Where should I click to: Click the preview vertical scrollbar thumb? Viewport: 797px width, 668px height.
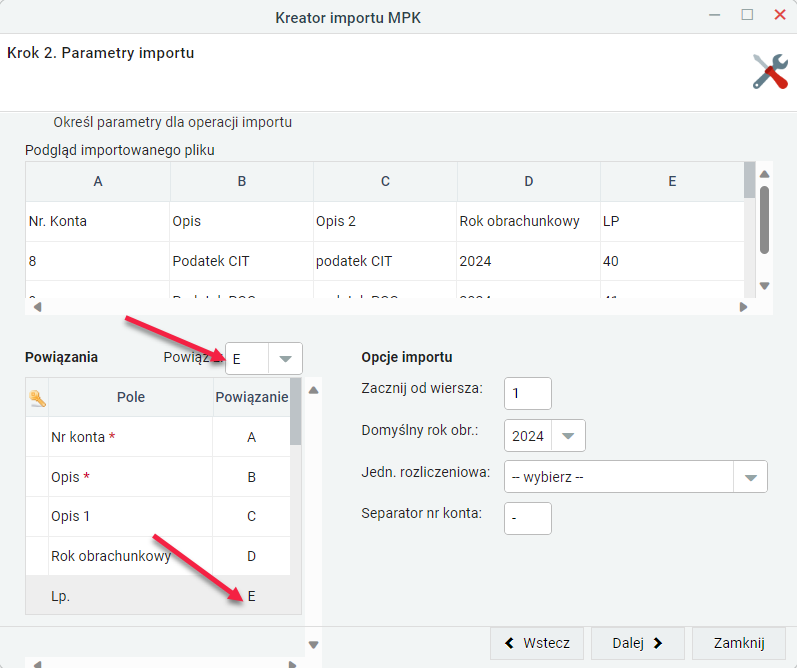click(764, 220)
